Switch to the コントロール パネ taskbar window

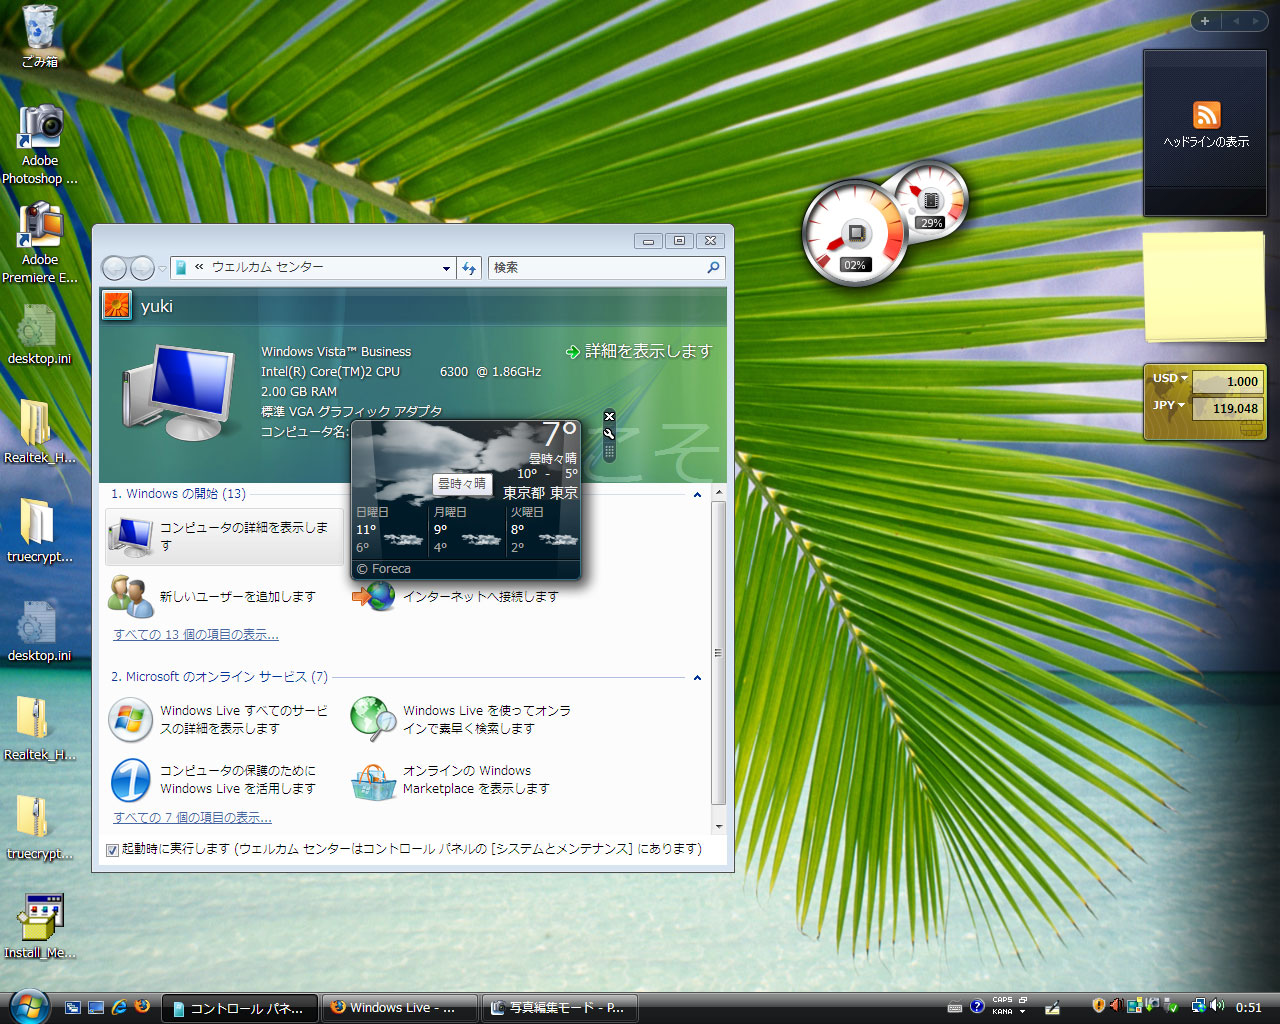click(240, 1008)
